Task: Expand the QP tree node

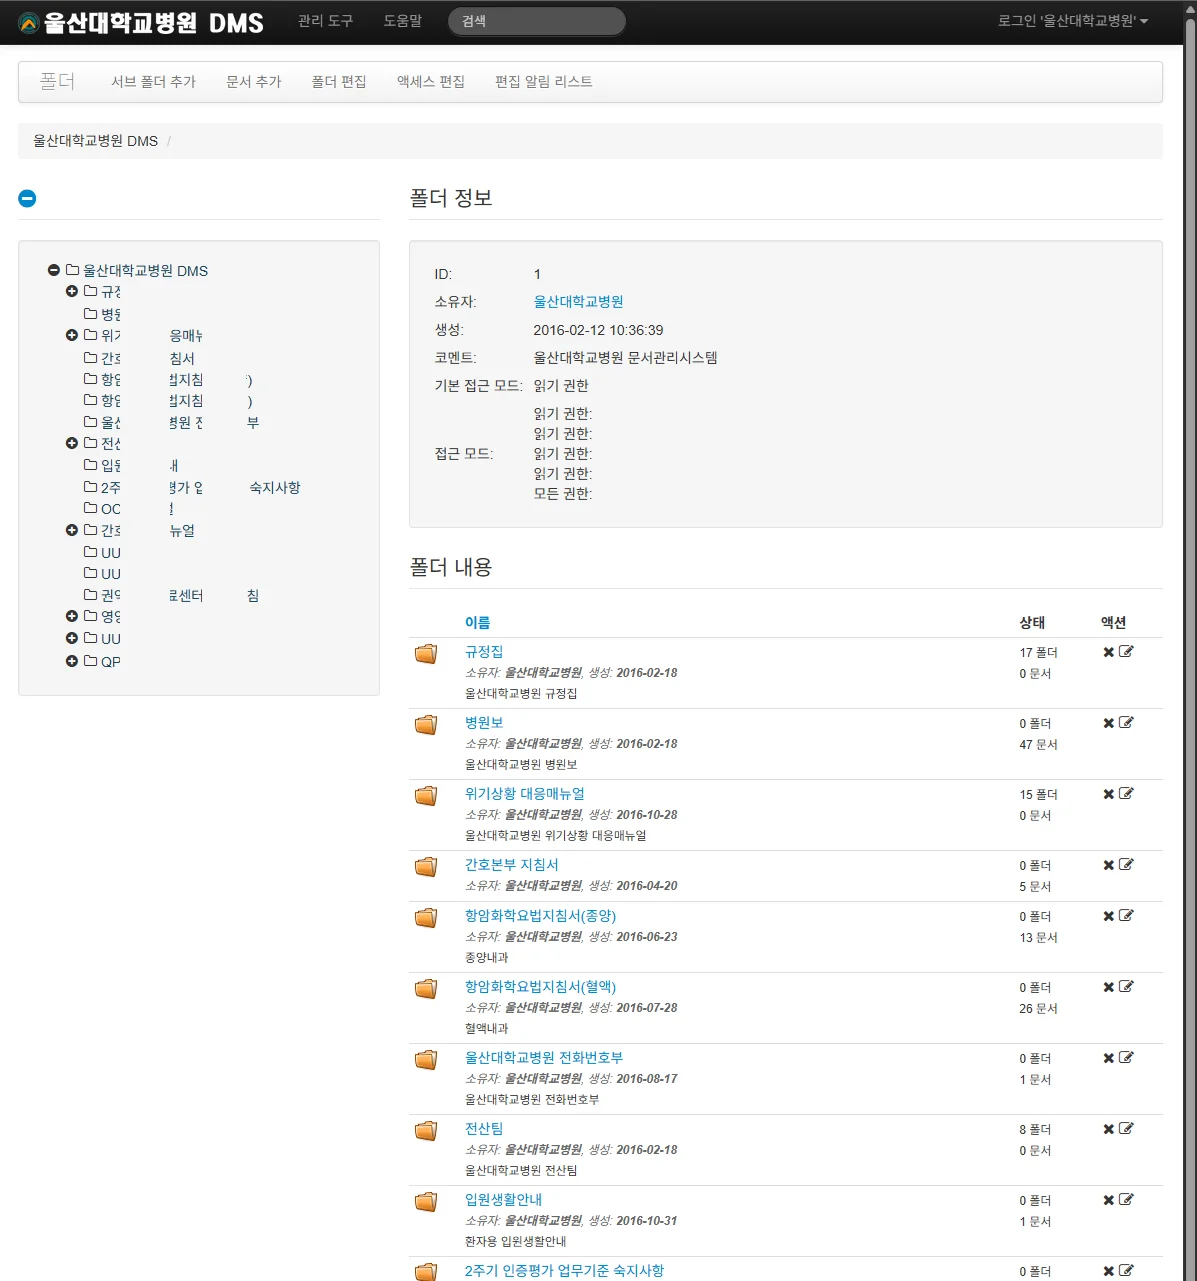Action: tap(72, 661)
